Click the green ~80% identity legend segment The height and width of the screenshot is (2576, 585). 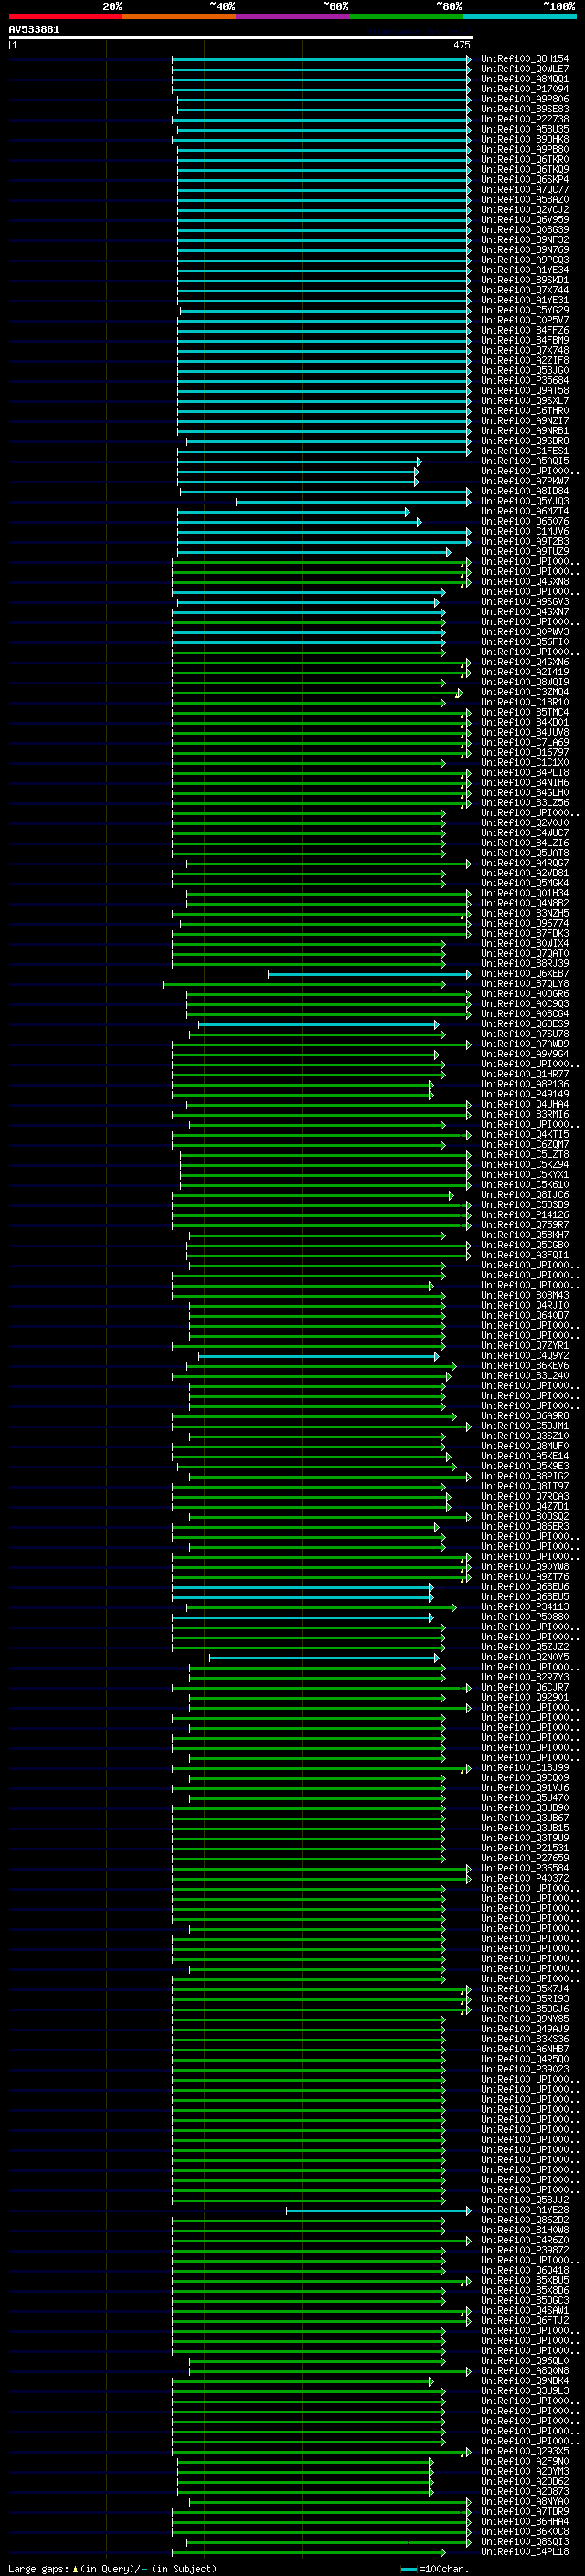(x=406, y=17)
